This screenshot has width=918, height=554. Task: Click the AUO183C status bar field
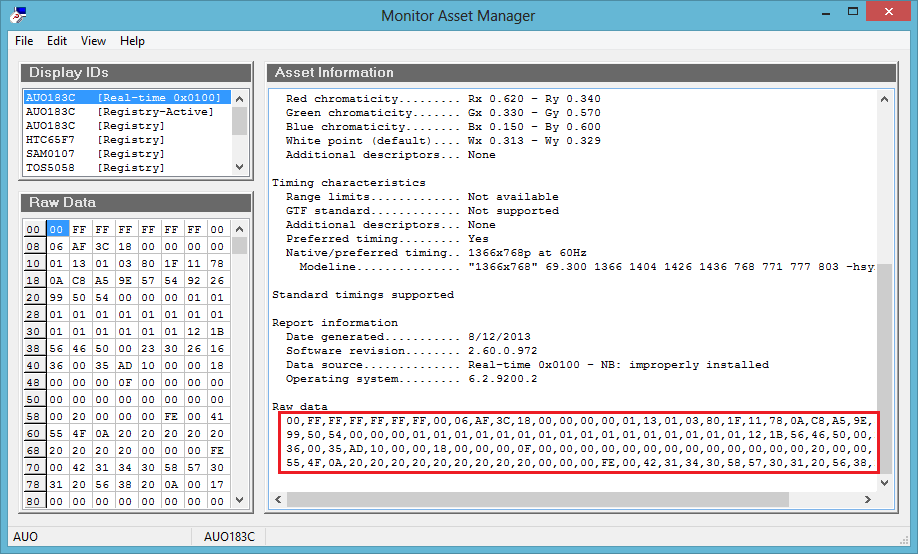[x=229, y=536]
